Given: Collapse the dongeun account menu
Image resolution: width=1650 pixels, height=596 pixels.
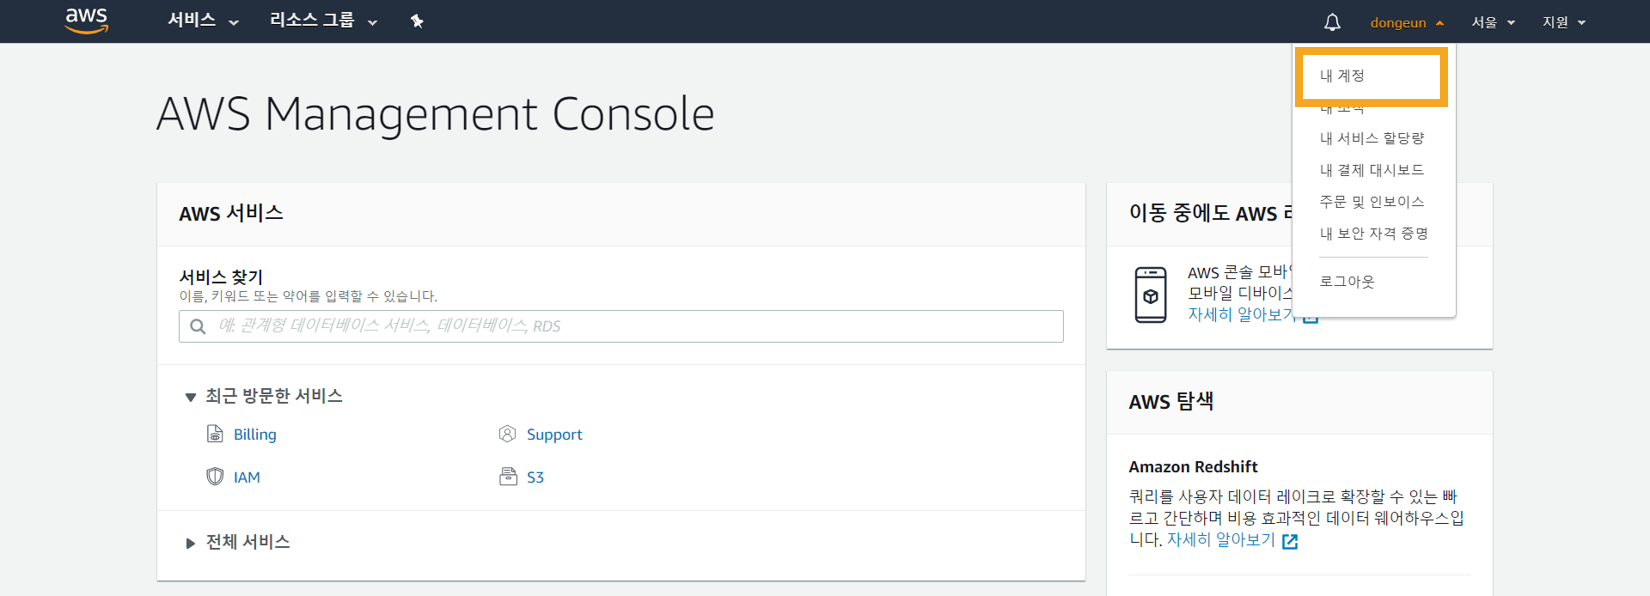Looking at the screenshot, I should point(1407,22).
